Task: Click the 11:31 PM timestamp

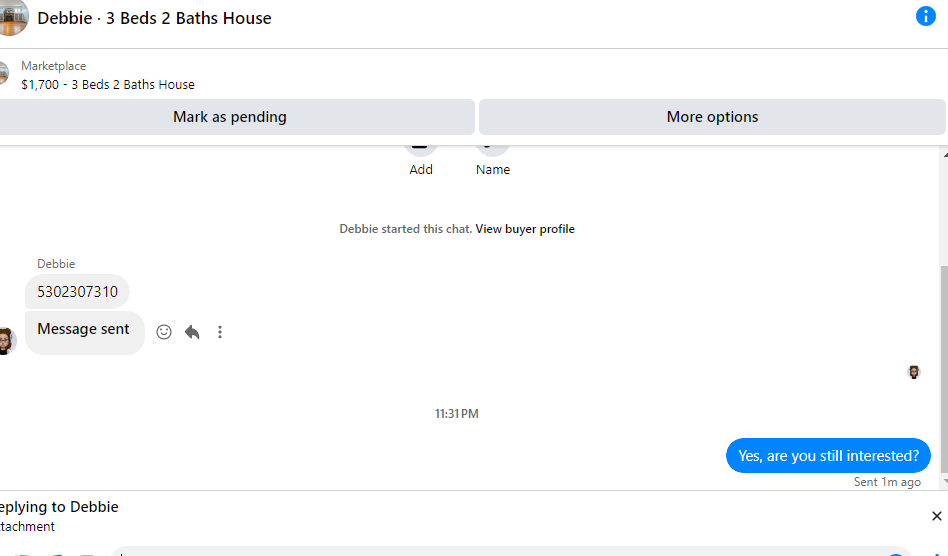Action: point(456,413)
